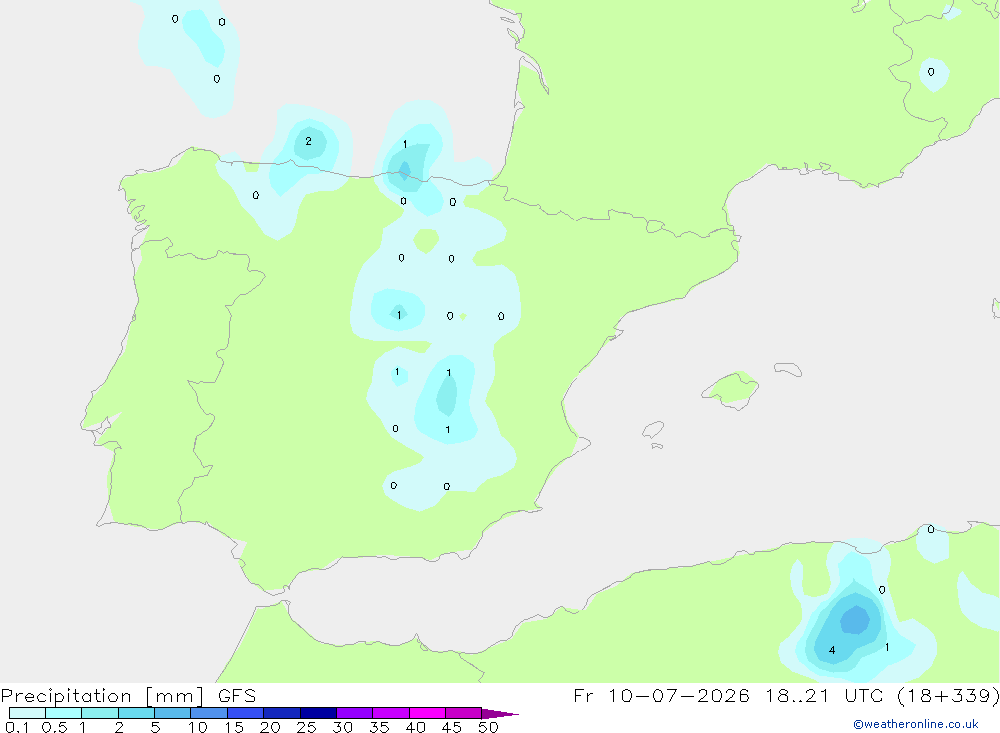Select the 2–5 mm legend color swatch
This screenshot has height=733, width=1000.
click(x=136, y=713)
